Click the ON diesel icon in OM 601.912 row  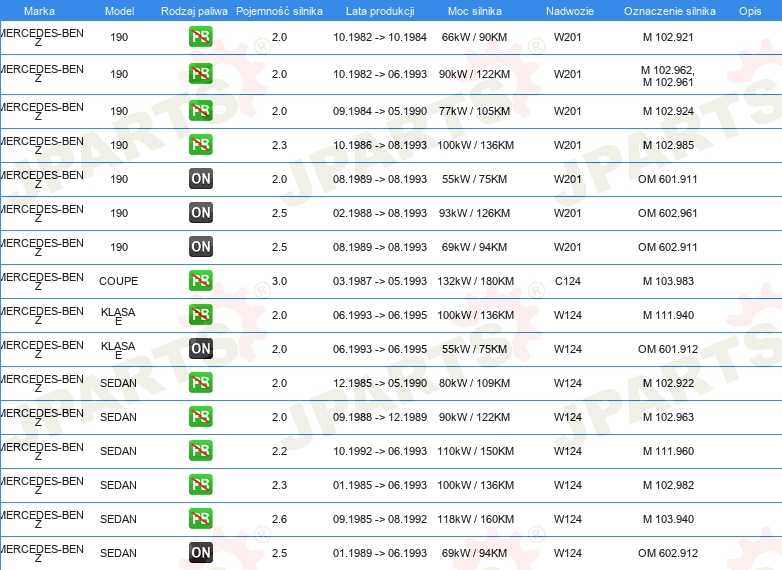[x=201, y=349]
